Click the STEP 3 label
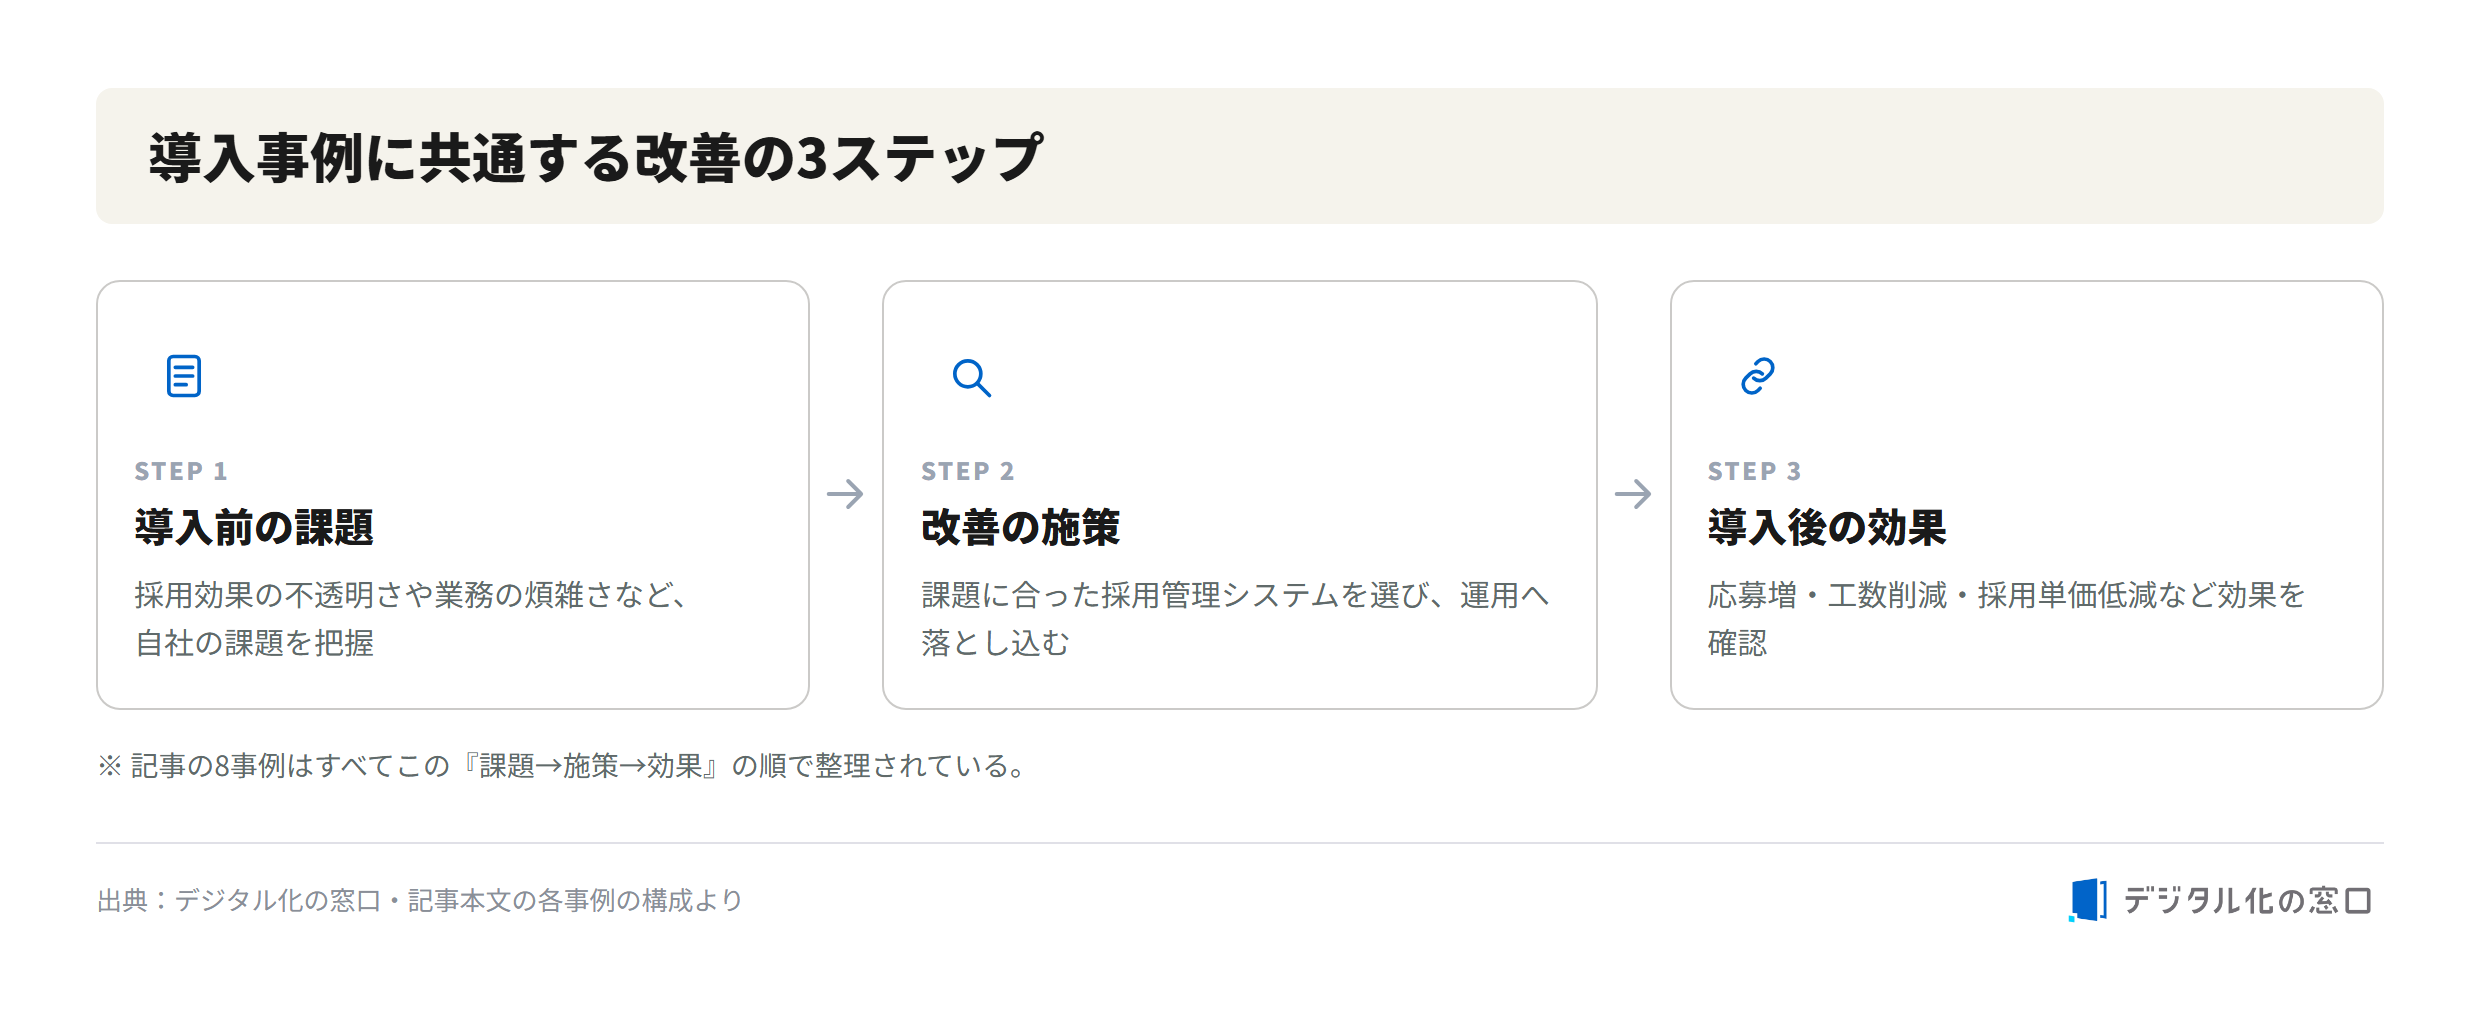 tap(1755, 471)
